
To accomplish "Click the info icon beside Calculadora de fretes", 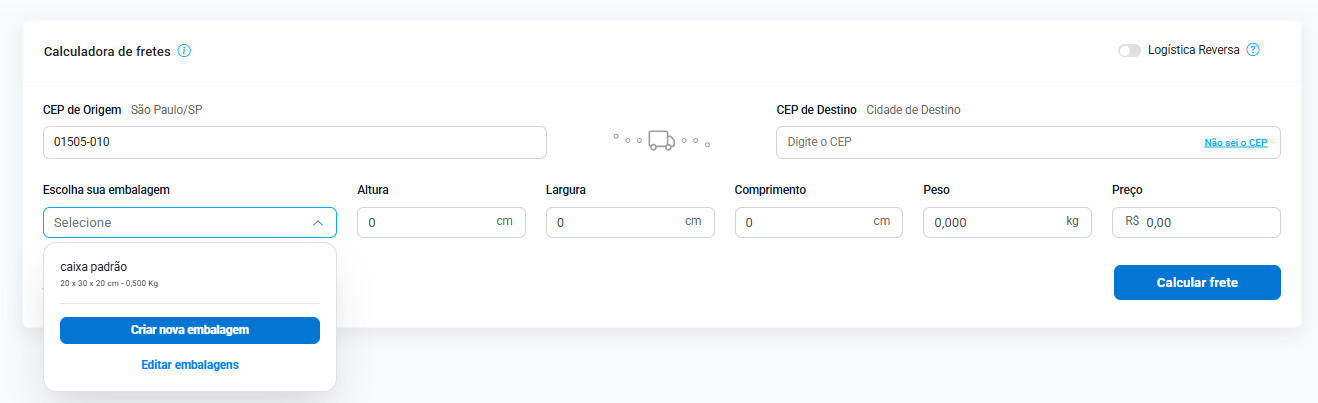I will tap(184, 51).
